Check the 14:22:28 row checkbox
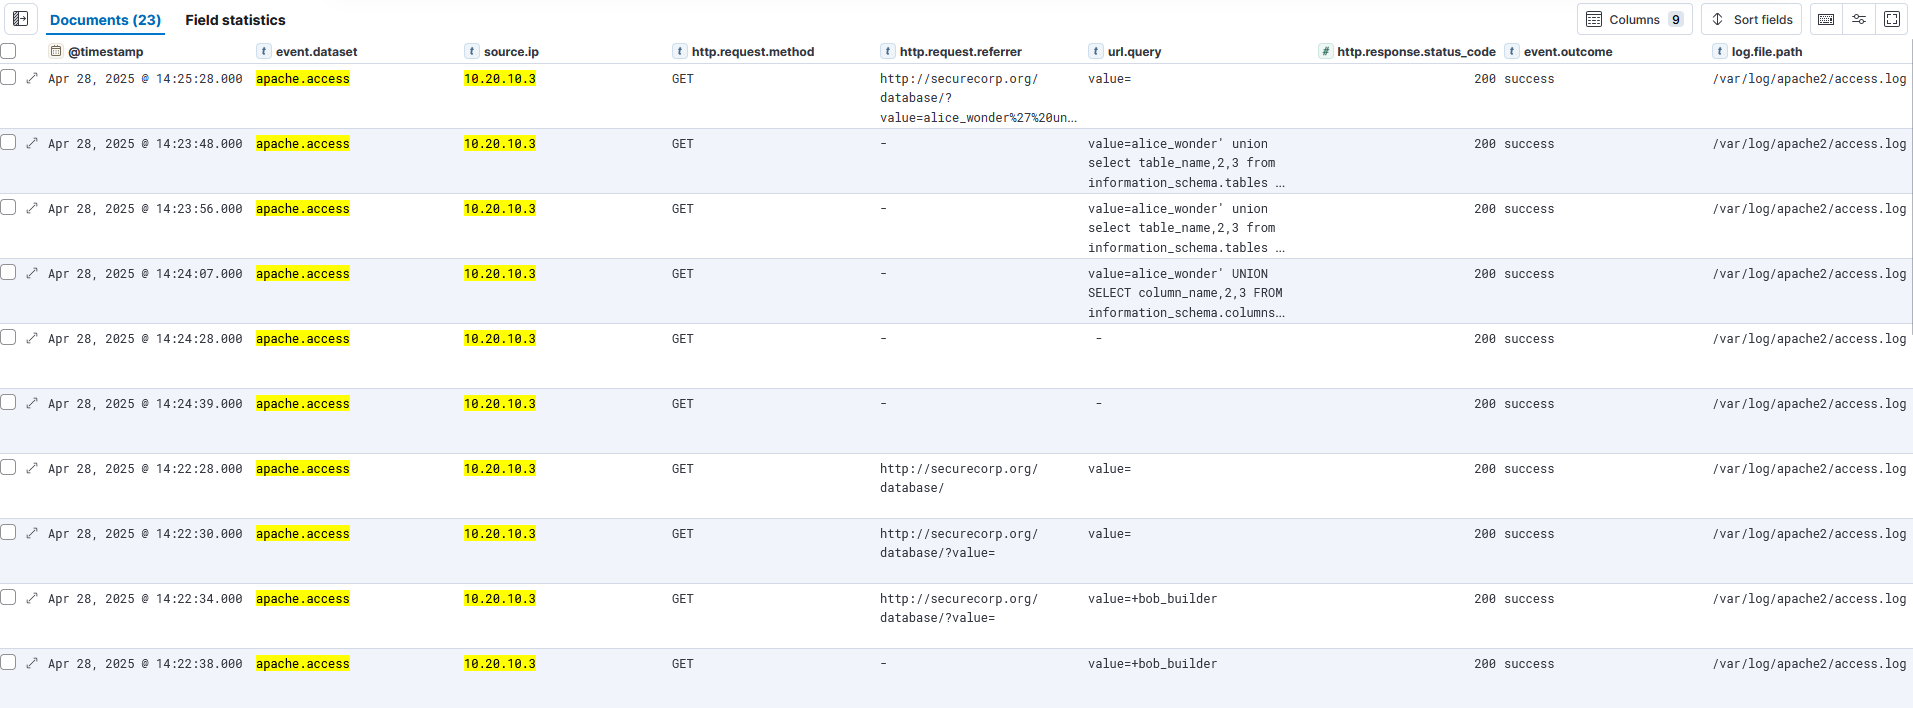The height and width of the screenshot is (708, 1913). point(9,468)
